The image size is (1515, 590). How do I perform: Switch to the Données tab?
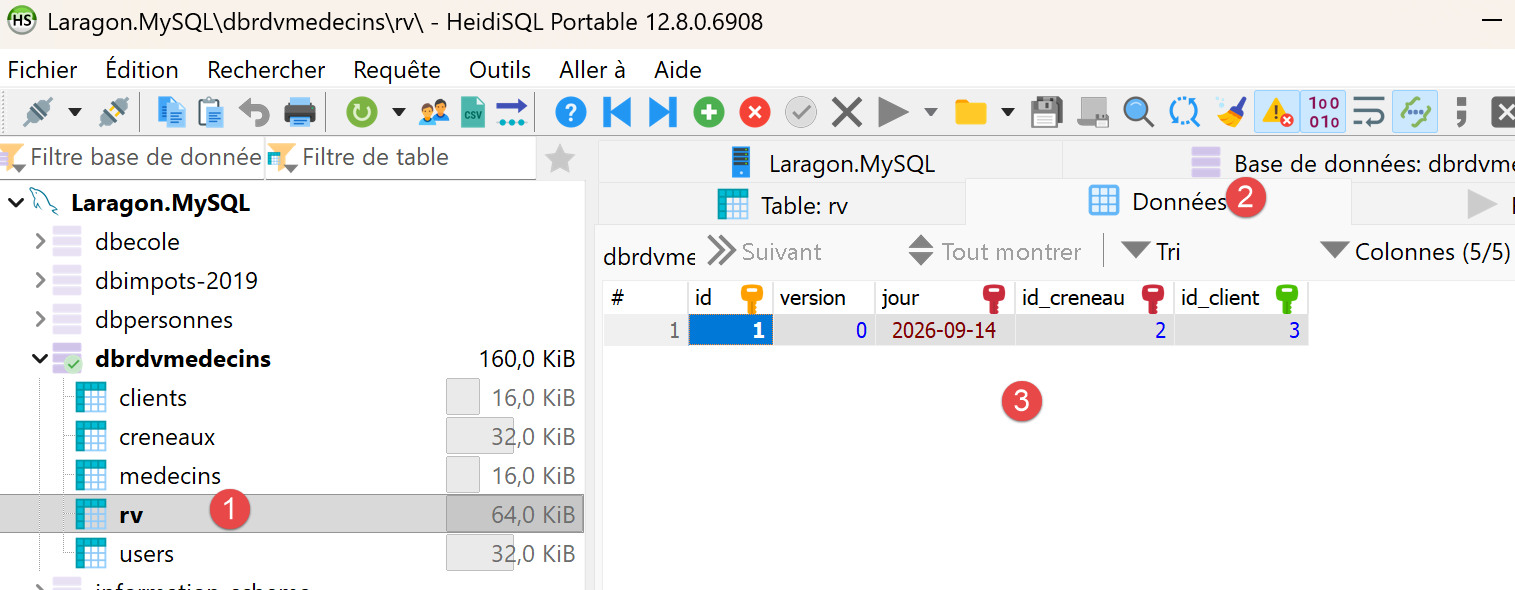click(x=1157, y=201)
